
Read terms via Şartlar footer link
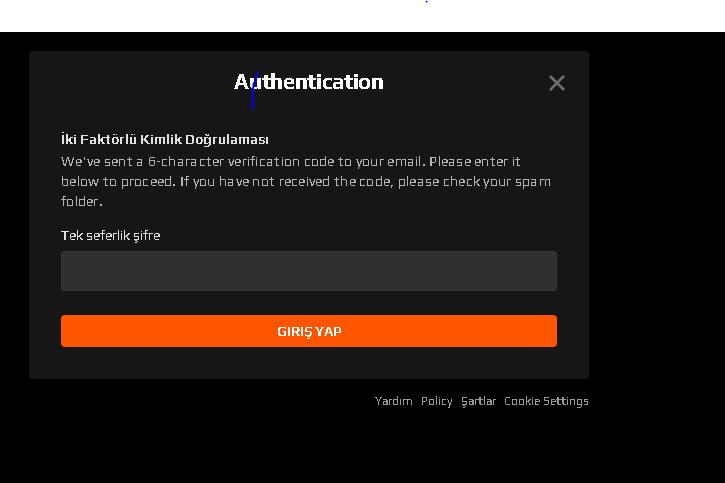[478, 401]
